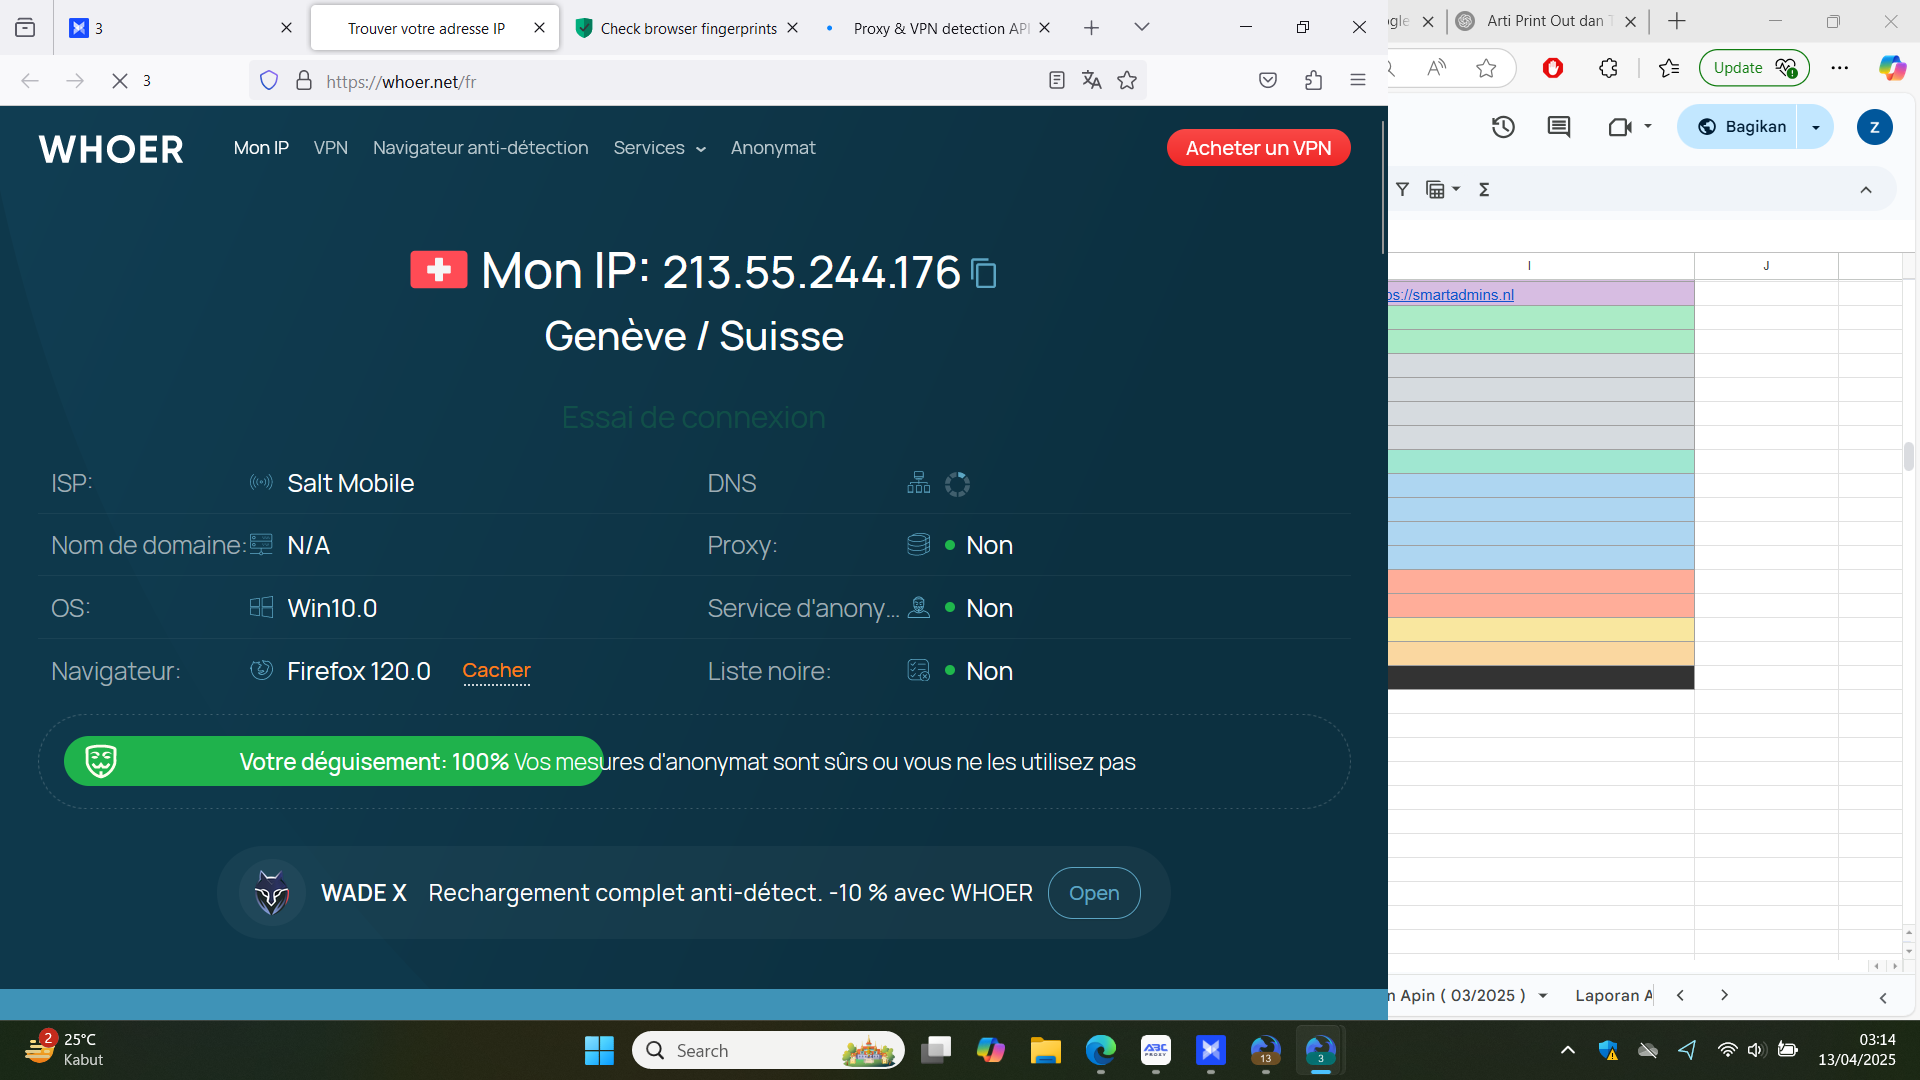Image resolution: width=1920 pixels, height=1080 pixels.
Task: Click the tracking protection shield icon
Action: [x=269, y=81]
